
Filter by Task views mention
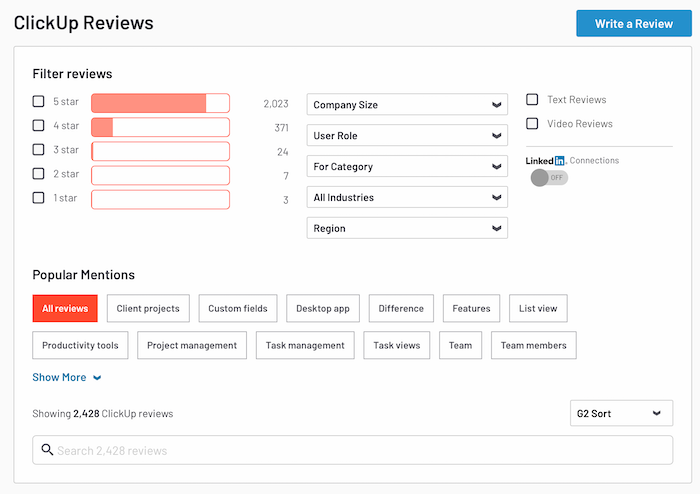(396, 345)
